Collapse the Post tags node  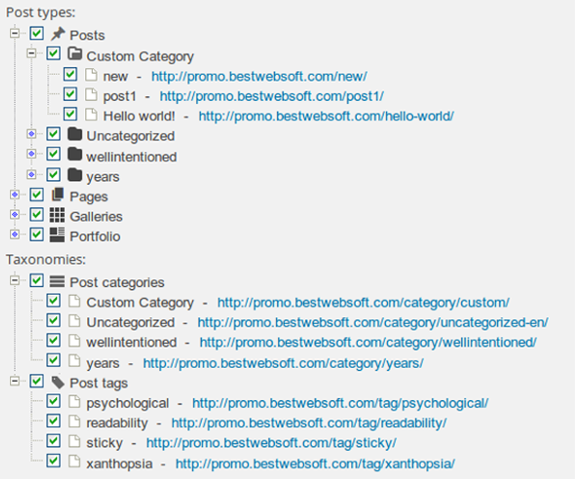[15, 381]
